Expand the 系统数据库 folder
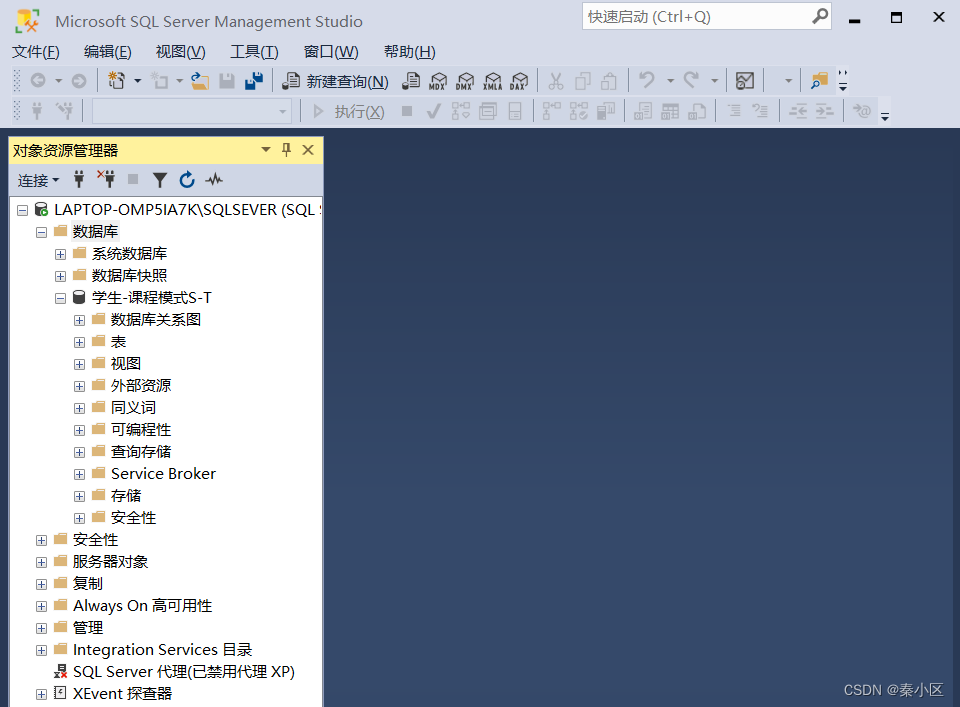 (x=60, y=255)
